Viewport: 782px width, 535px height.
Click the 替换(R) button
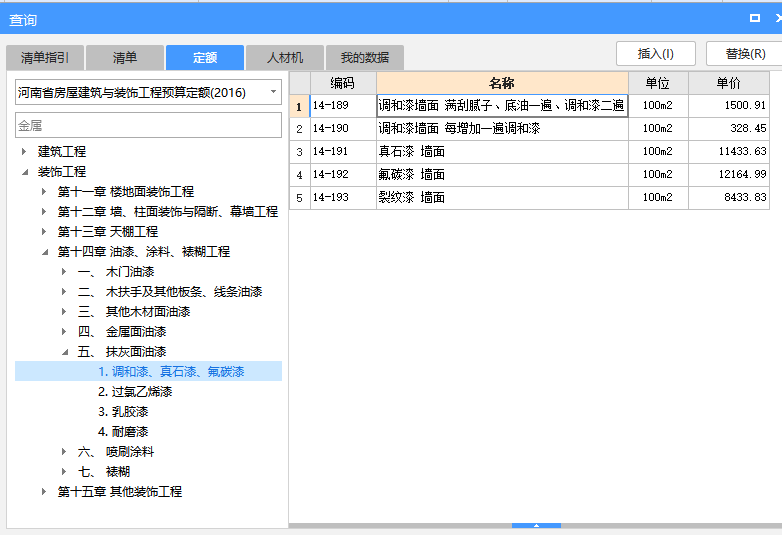[745, 53]
